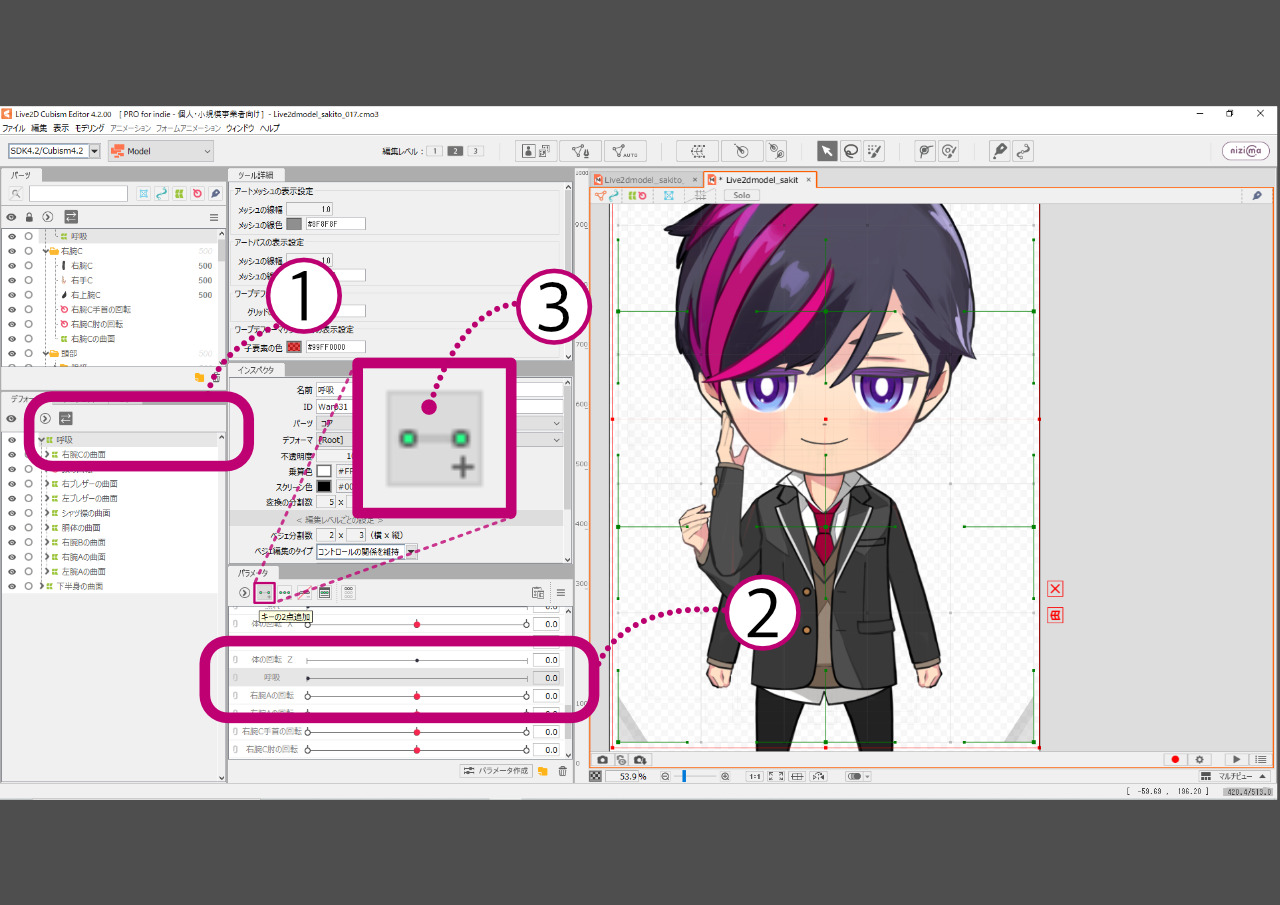Screen dimensions: 1280x905
Task: Open the 編集 menu
Action: (x=39, y=128)
